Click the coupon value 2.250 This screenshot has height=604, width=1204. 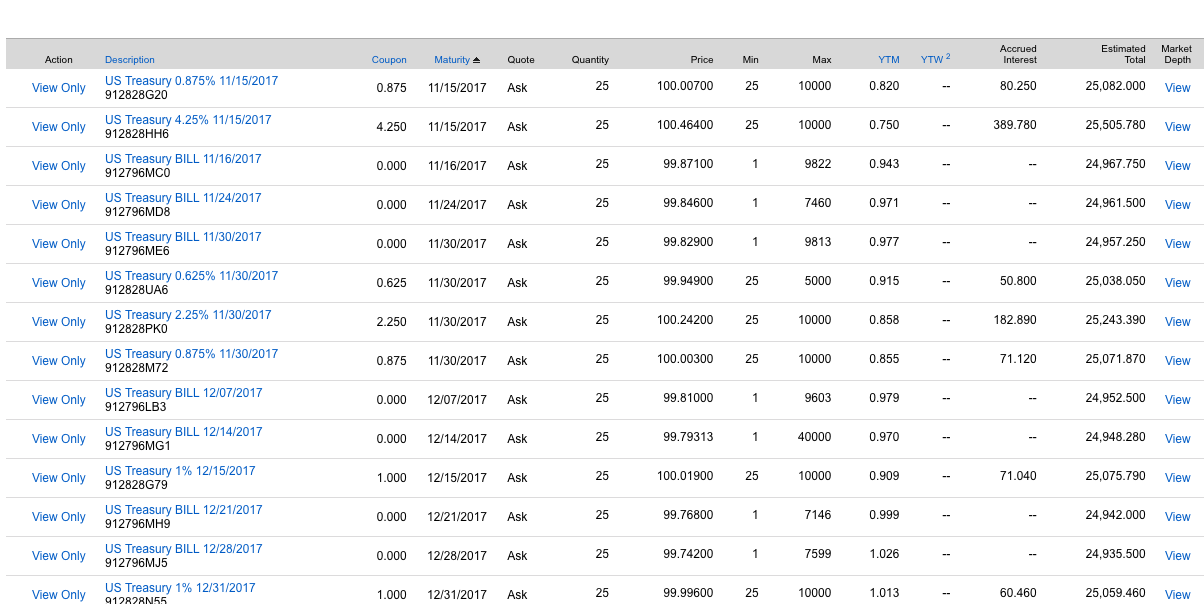point(392,322)
